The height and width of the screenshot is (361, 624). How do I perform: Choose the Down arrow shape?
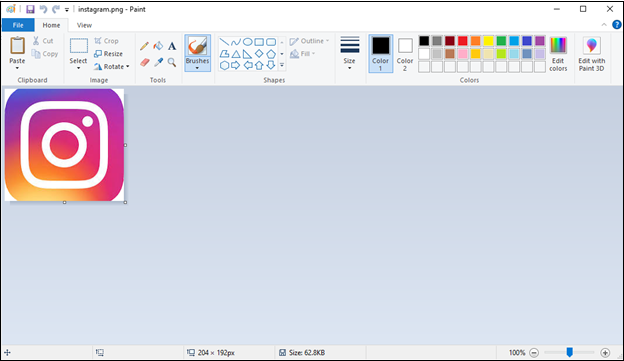tap(271, 65)
